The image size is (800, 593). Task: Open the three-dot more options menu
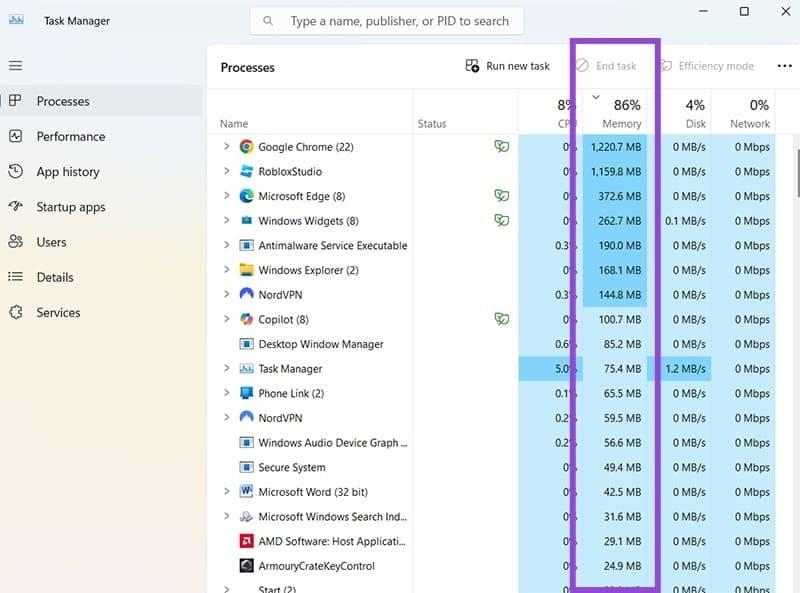(x=784, y=66)
